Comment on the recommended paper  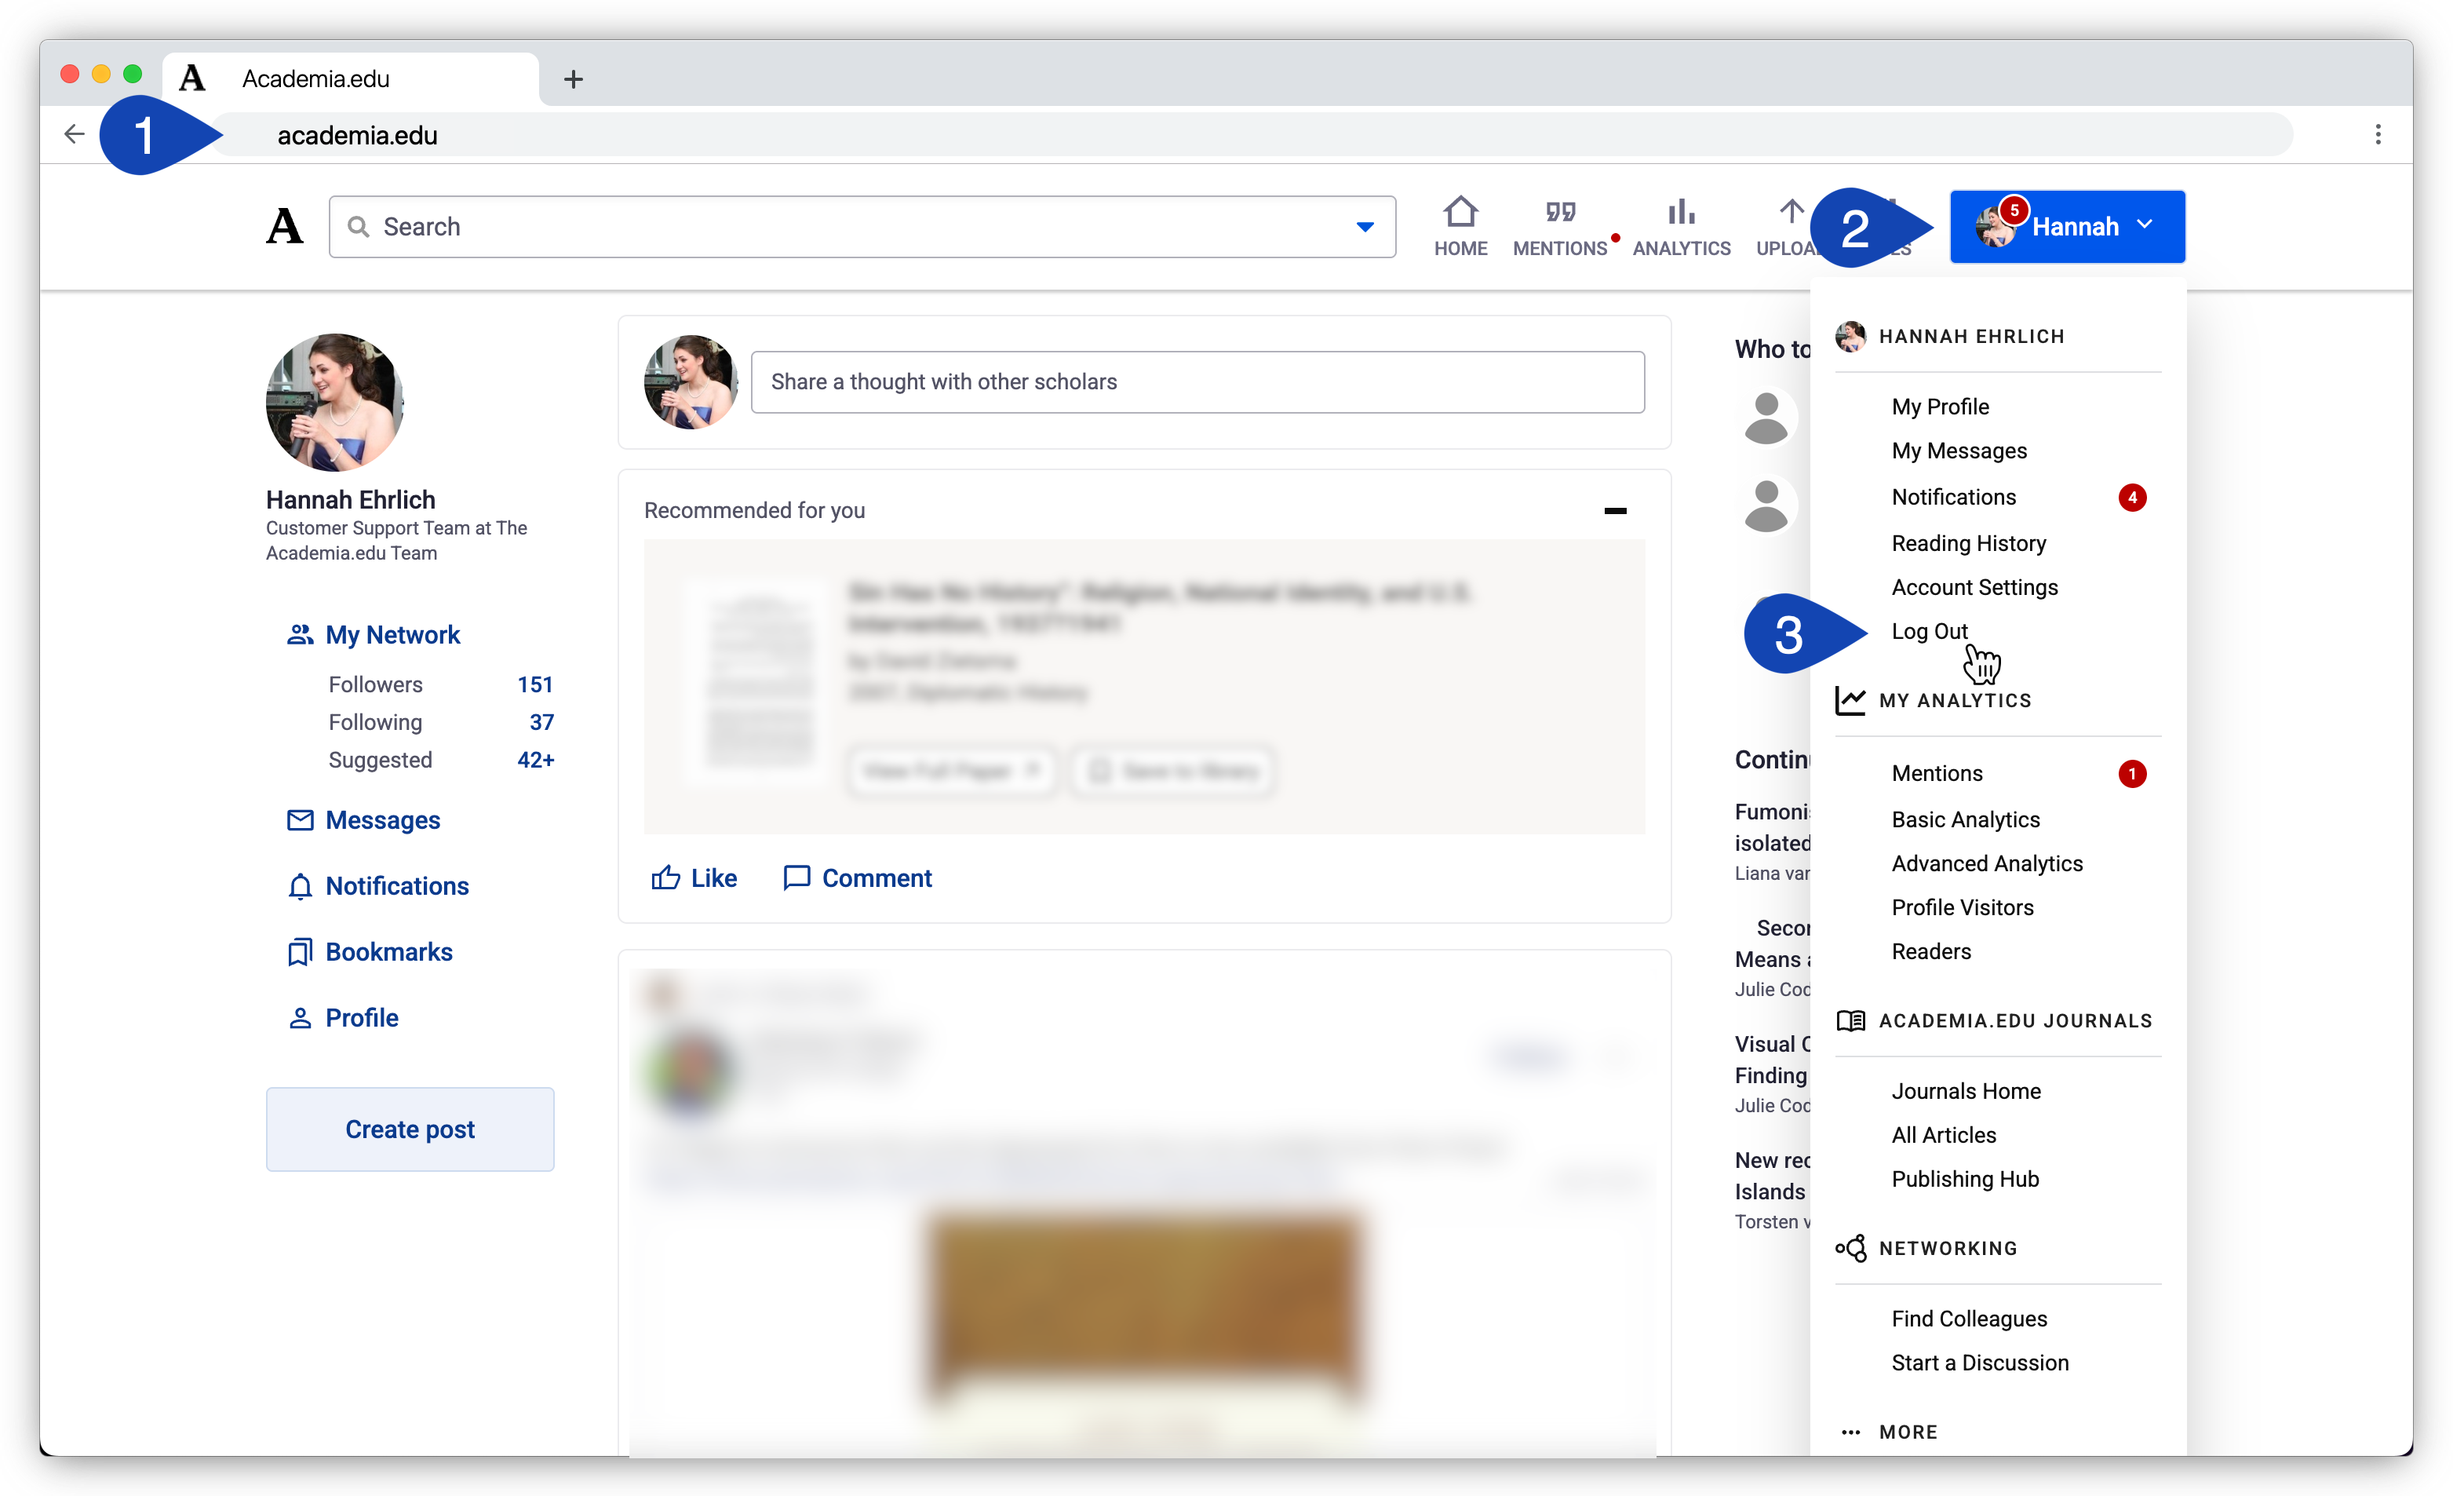(857, 878)
